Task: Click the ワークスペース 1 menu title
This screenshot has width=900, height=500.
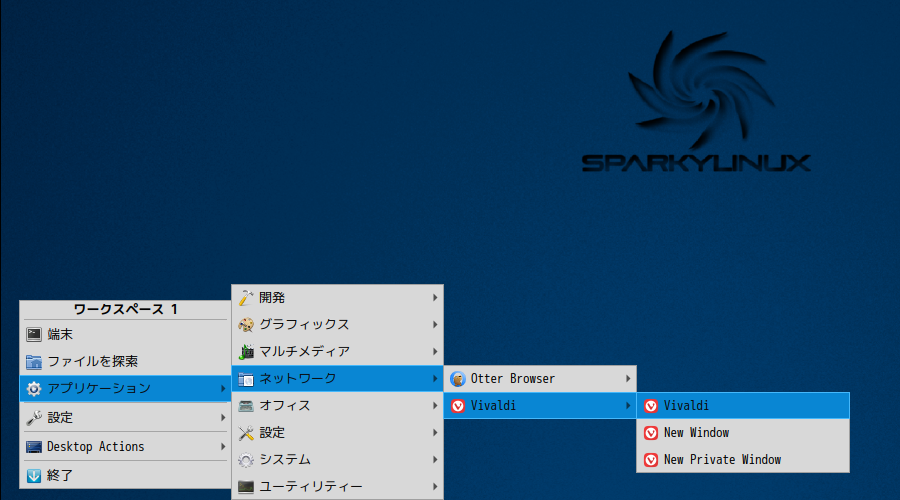Action: (x=125, y=309)
